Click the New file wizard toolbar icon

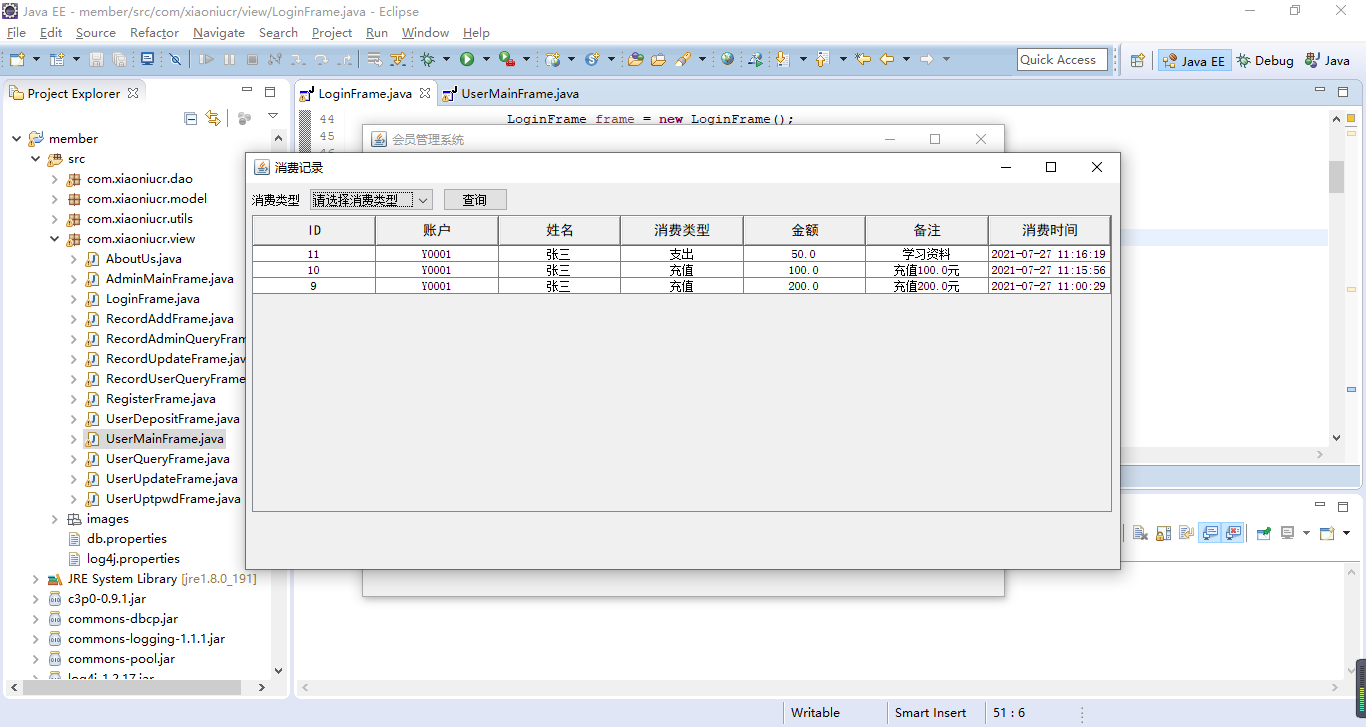pyautogui.click(x=17, y=59)
